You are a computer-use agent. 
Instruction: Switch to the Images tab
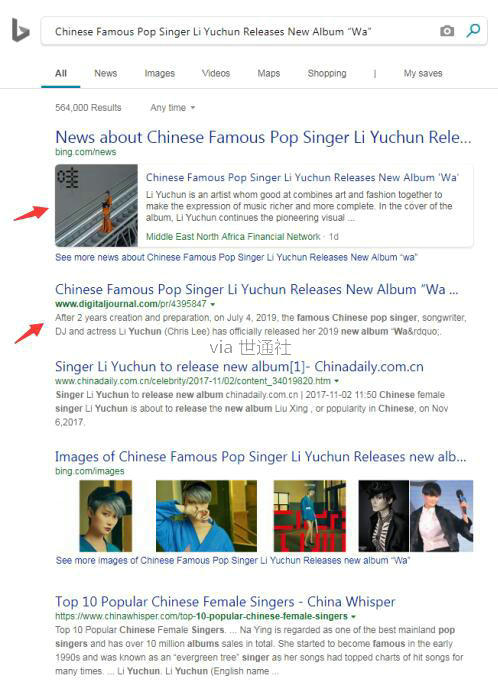pyautogui.click(x=159, y=73)
